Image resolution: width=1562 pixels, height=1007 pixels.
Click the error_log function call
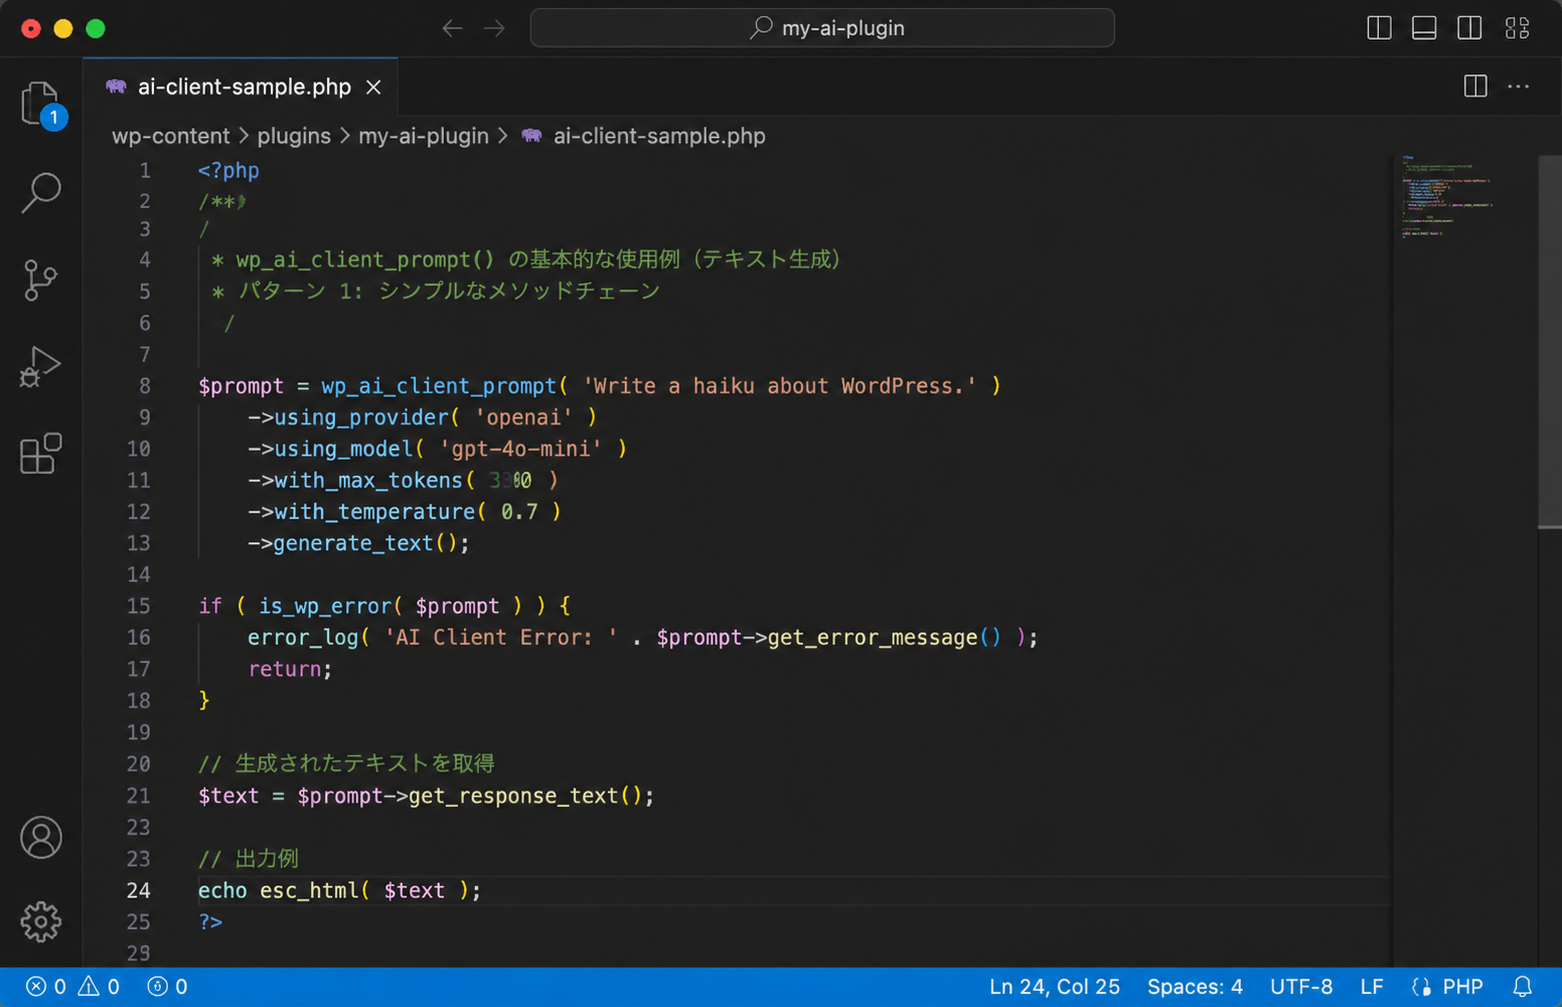pyautogui.click(x=303, y=638)
